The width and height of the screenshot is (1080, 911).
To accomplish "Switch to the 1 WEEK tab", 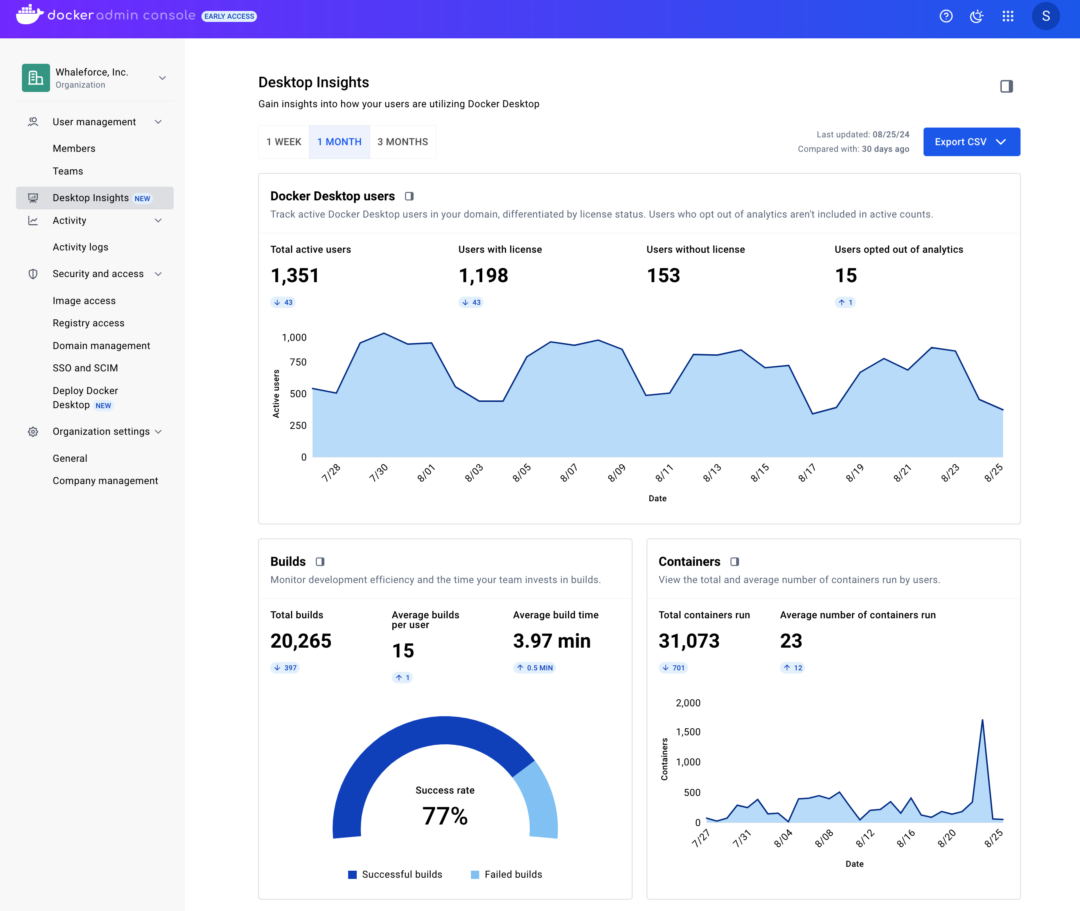I will click(x=283, y=141).
